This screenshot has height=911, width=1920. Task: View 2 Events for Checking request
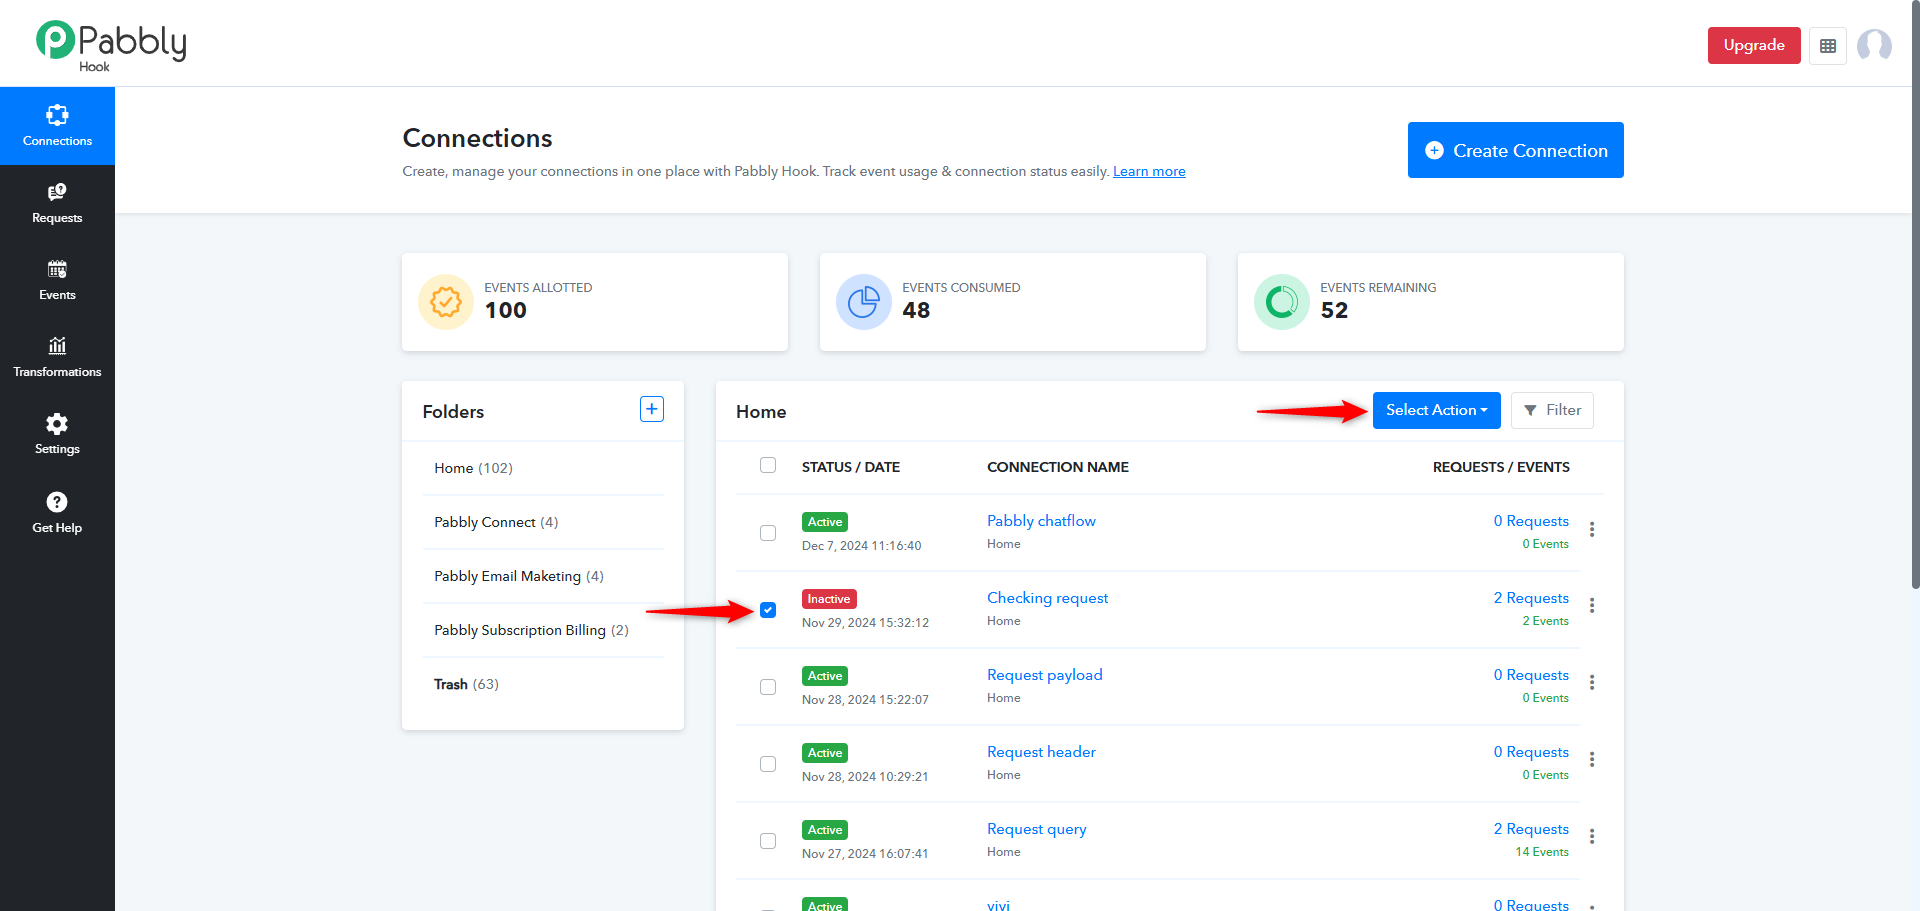(x=1546, y=621)
